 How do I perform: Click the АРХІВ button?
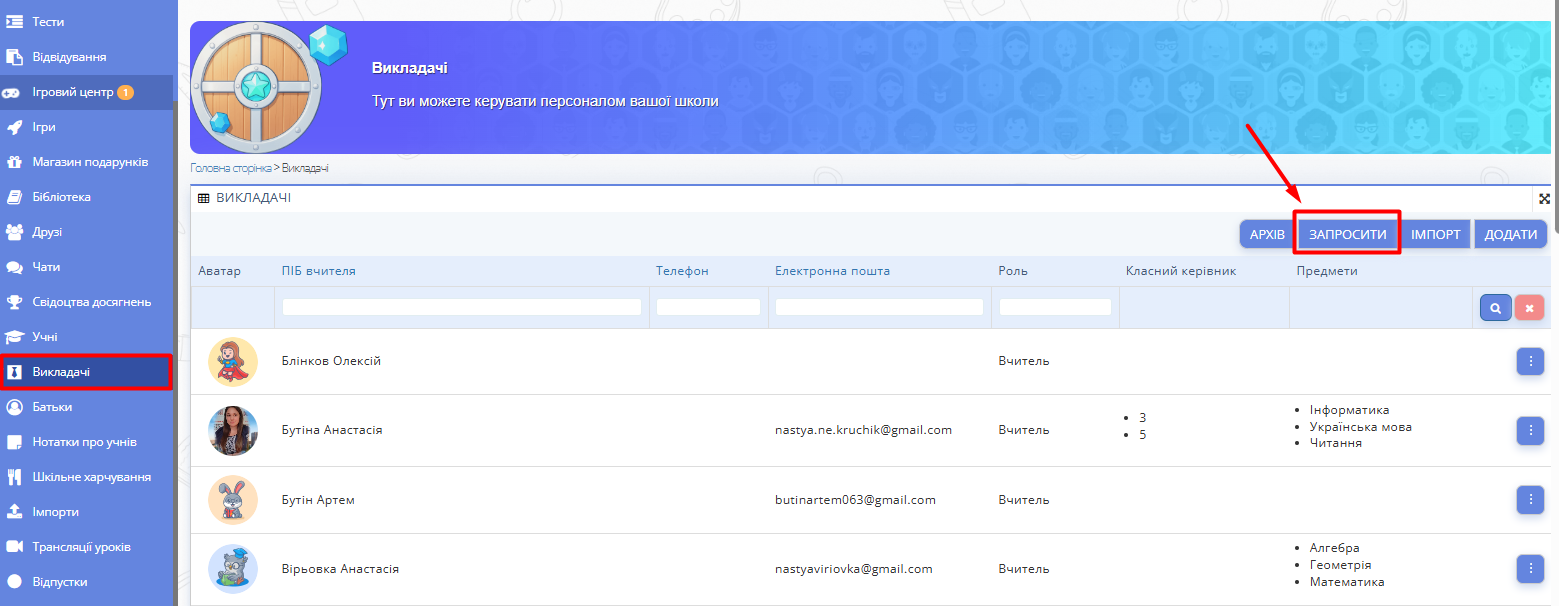click(1266, 234)
